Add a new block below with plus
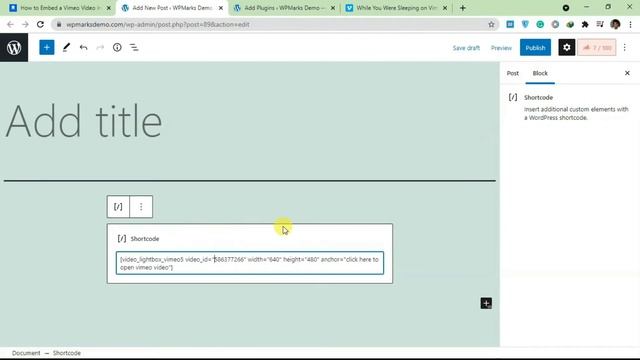Image resolution: width=640 pixels, height=360 pixels. tap(486, 303)
